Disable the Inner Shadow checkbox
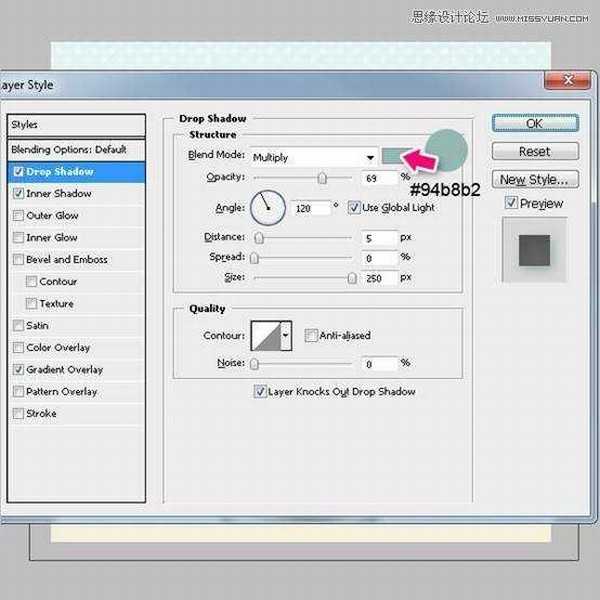The width and height of the screenshot is (600, 600). [x=19, y=194]
